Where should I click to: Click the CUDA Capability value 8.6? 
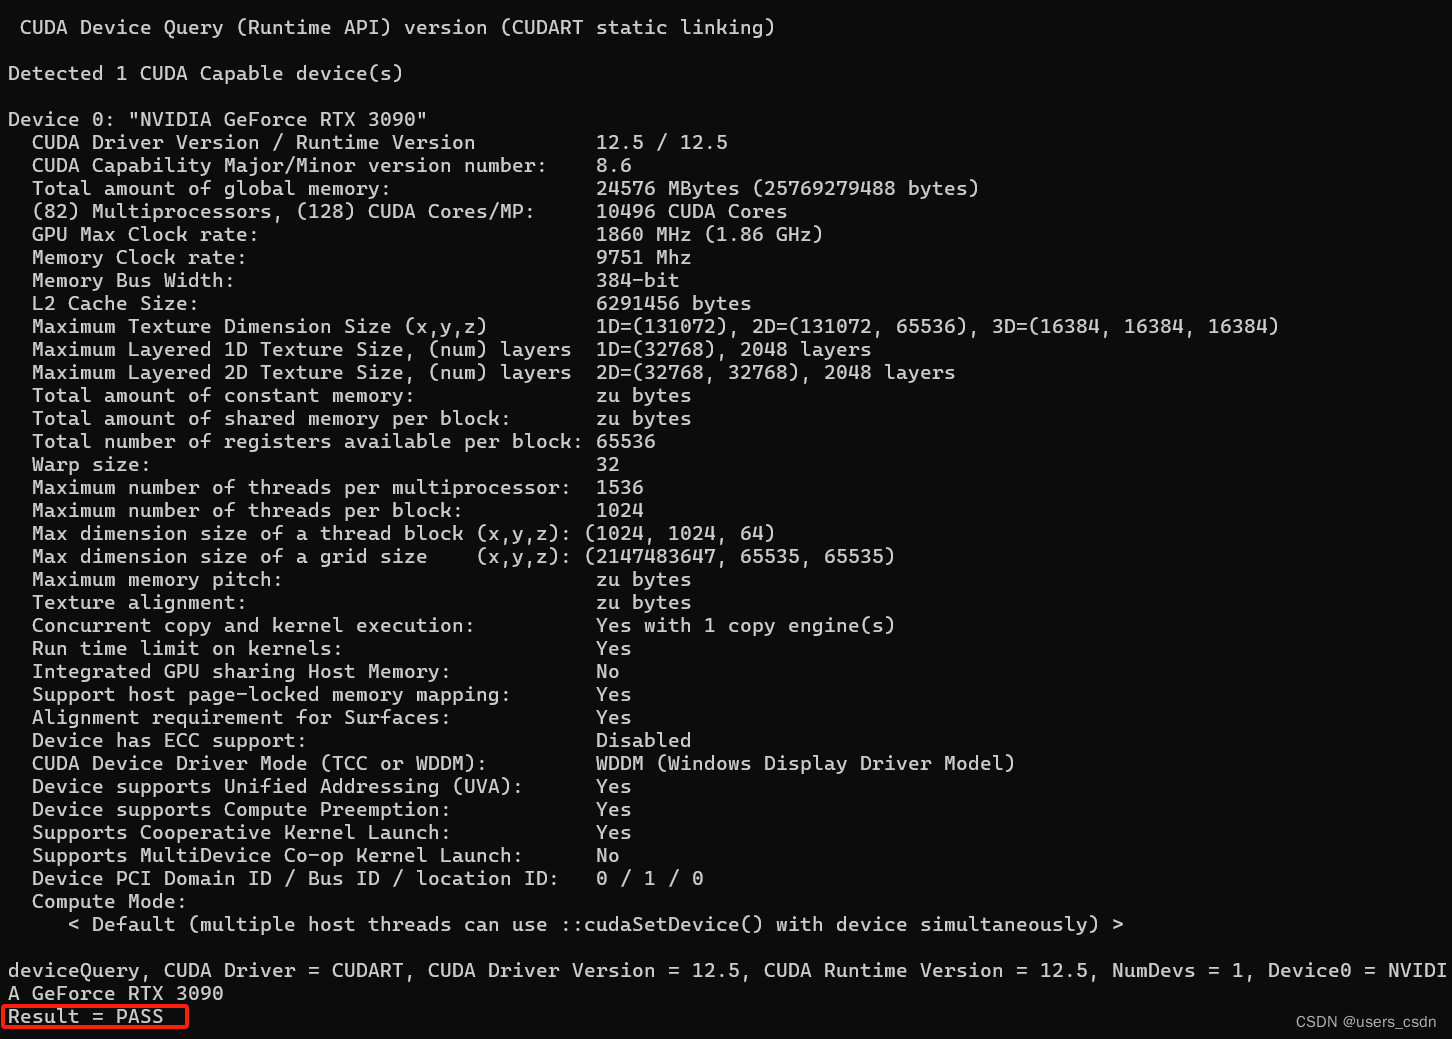(x=613, y=165)
